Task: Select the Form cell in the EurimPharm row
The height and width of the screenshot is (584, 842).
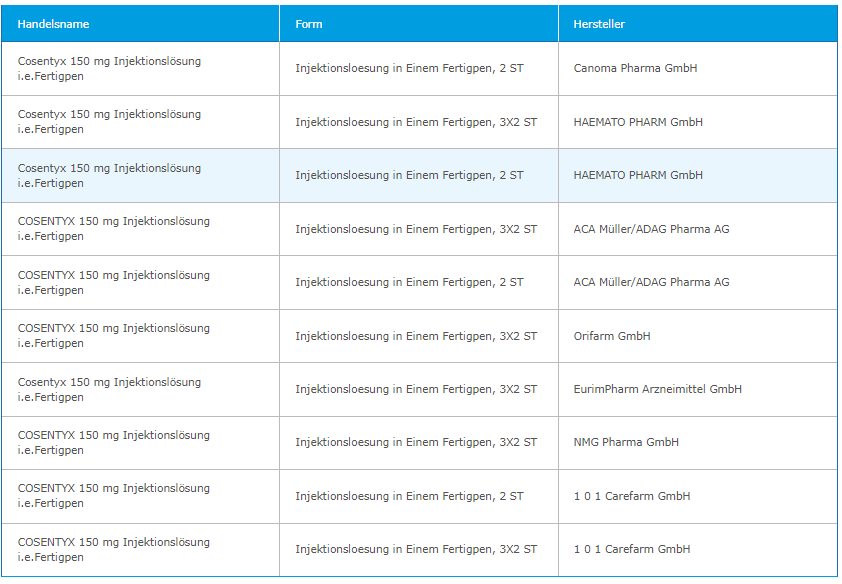Action: point(416,389)
